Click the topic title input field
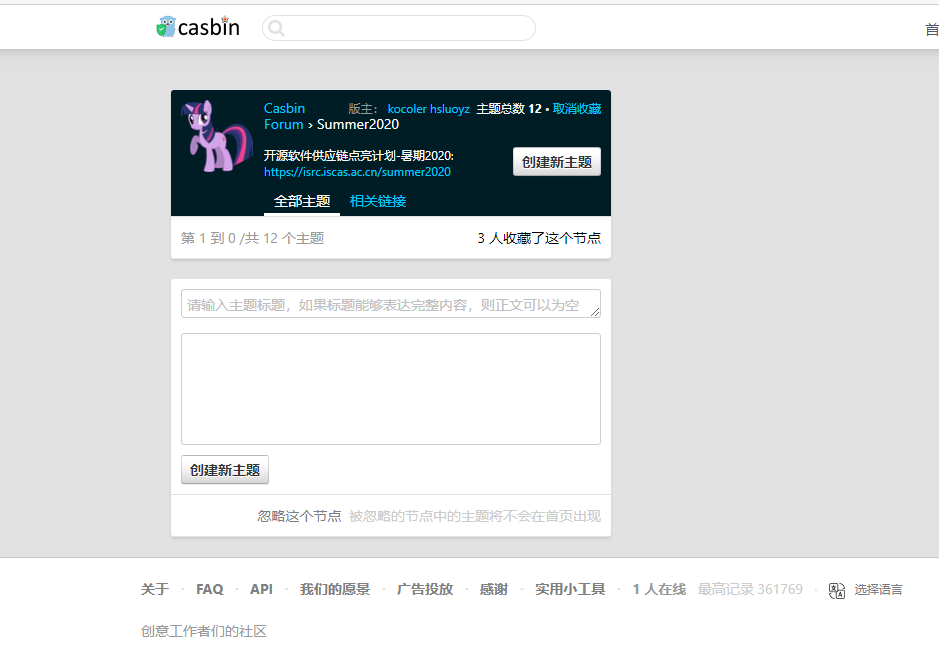The width and height of the screenshot is (939, 650). coord(390,303)
